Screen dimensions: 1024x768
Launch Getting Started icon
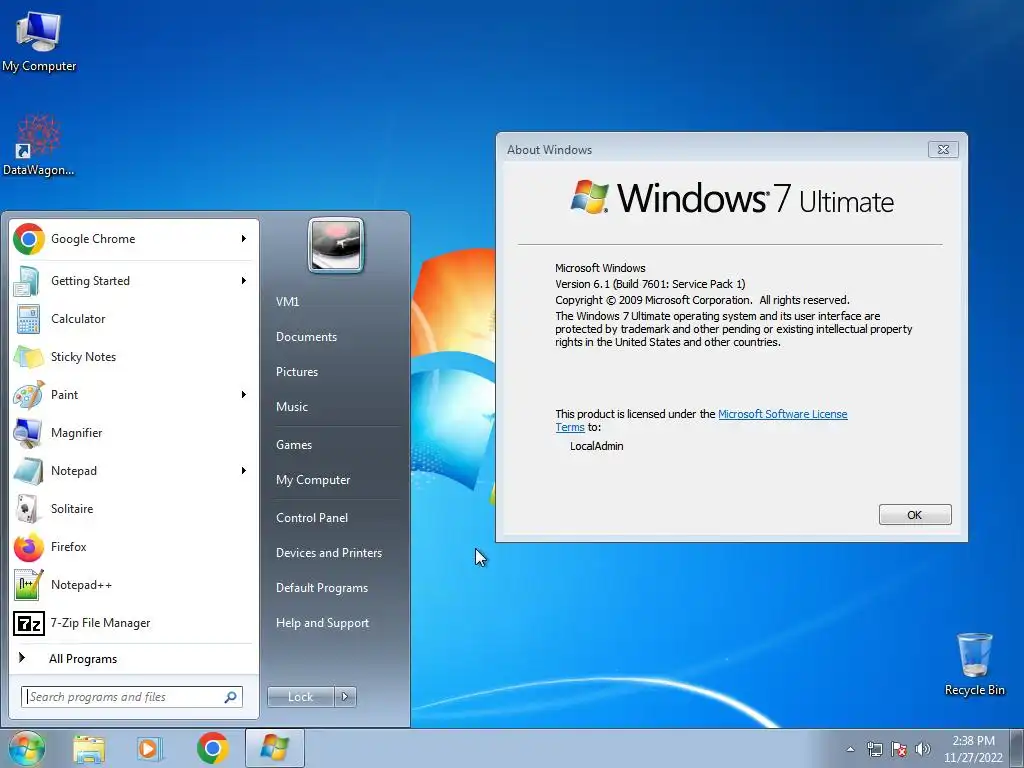click(x=28, y=281)
